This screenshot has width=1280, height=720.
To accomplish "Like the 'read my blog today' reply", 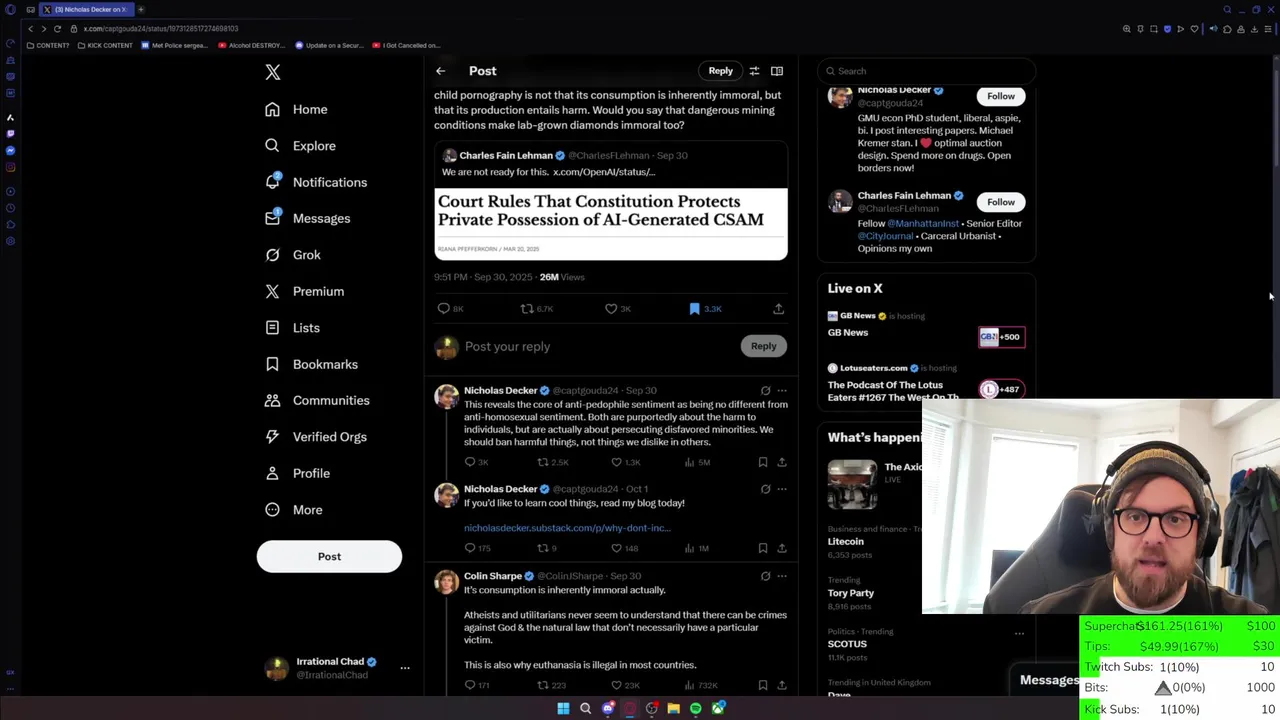I will (617, 548).
